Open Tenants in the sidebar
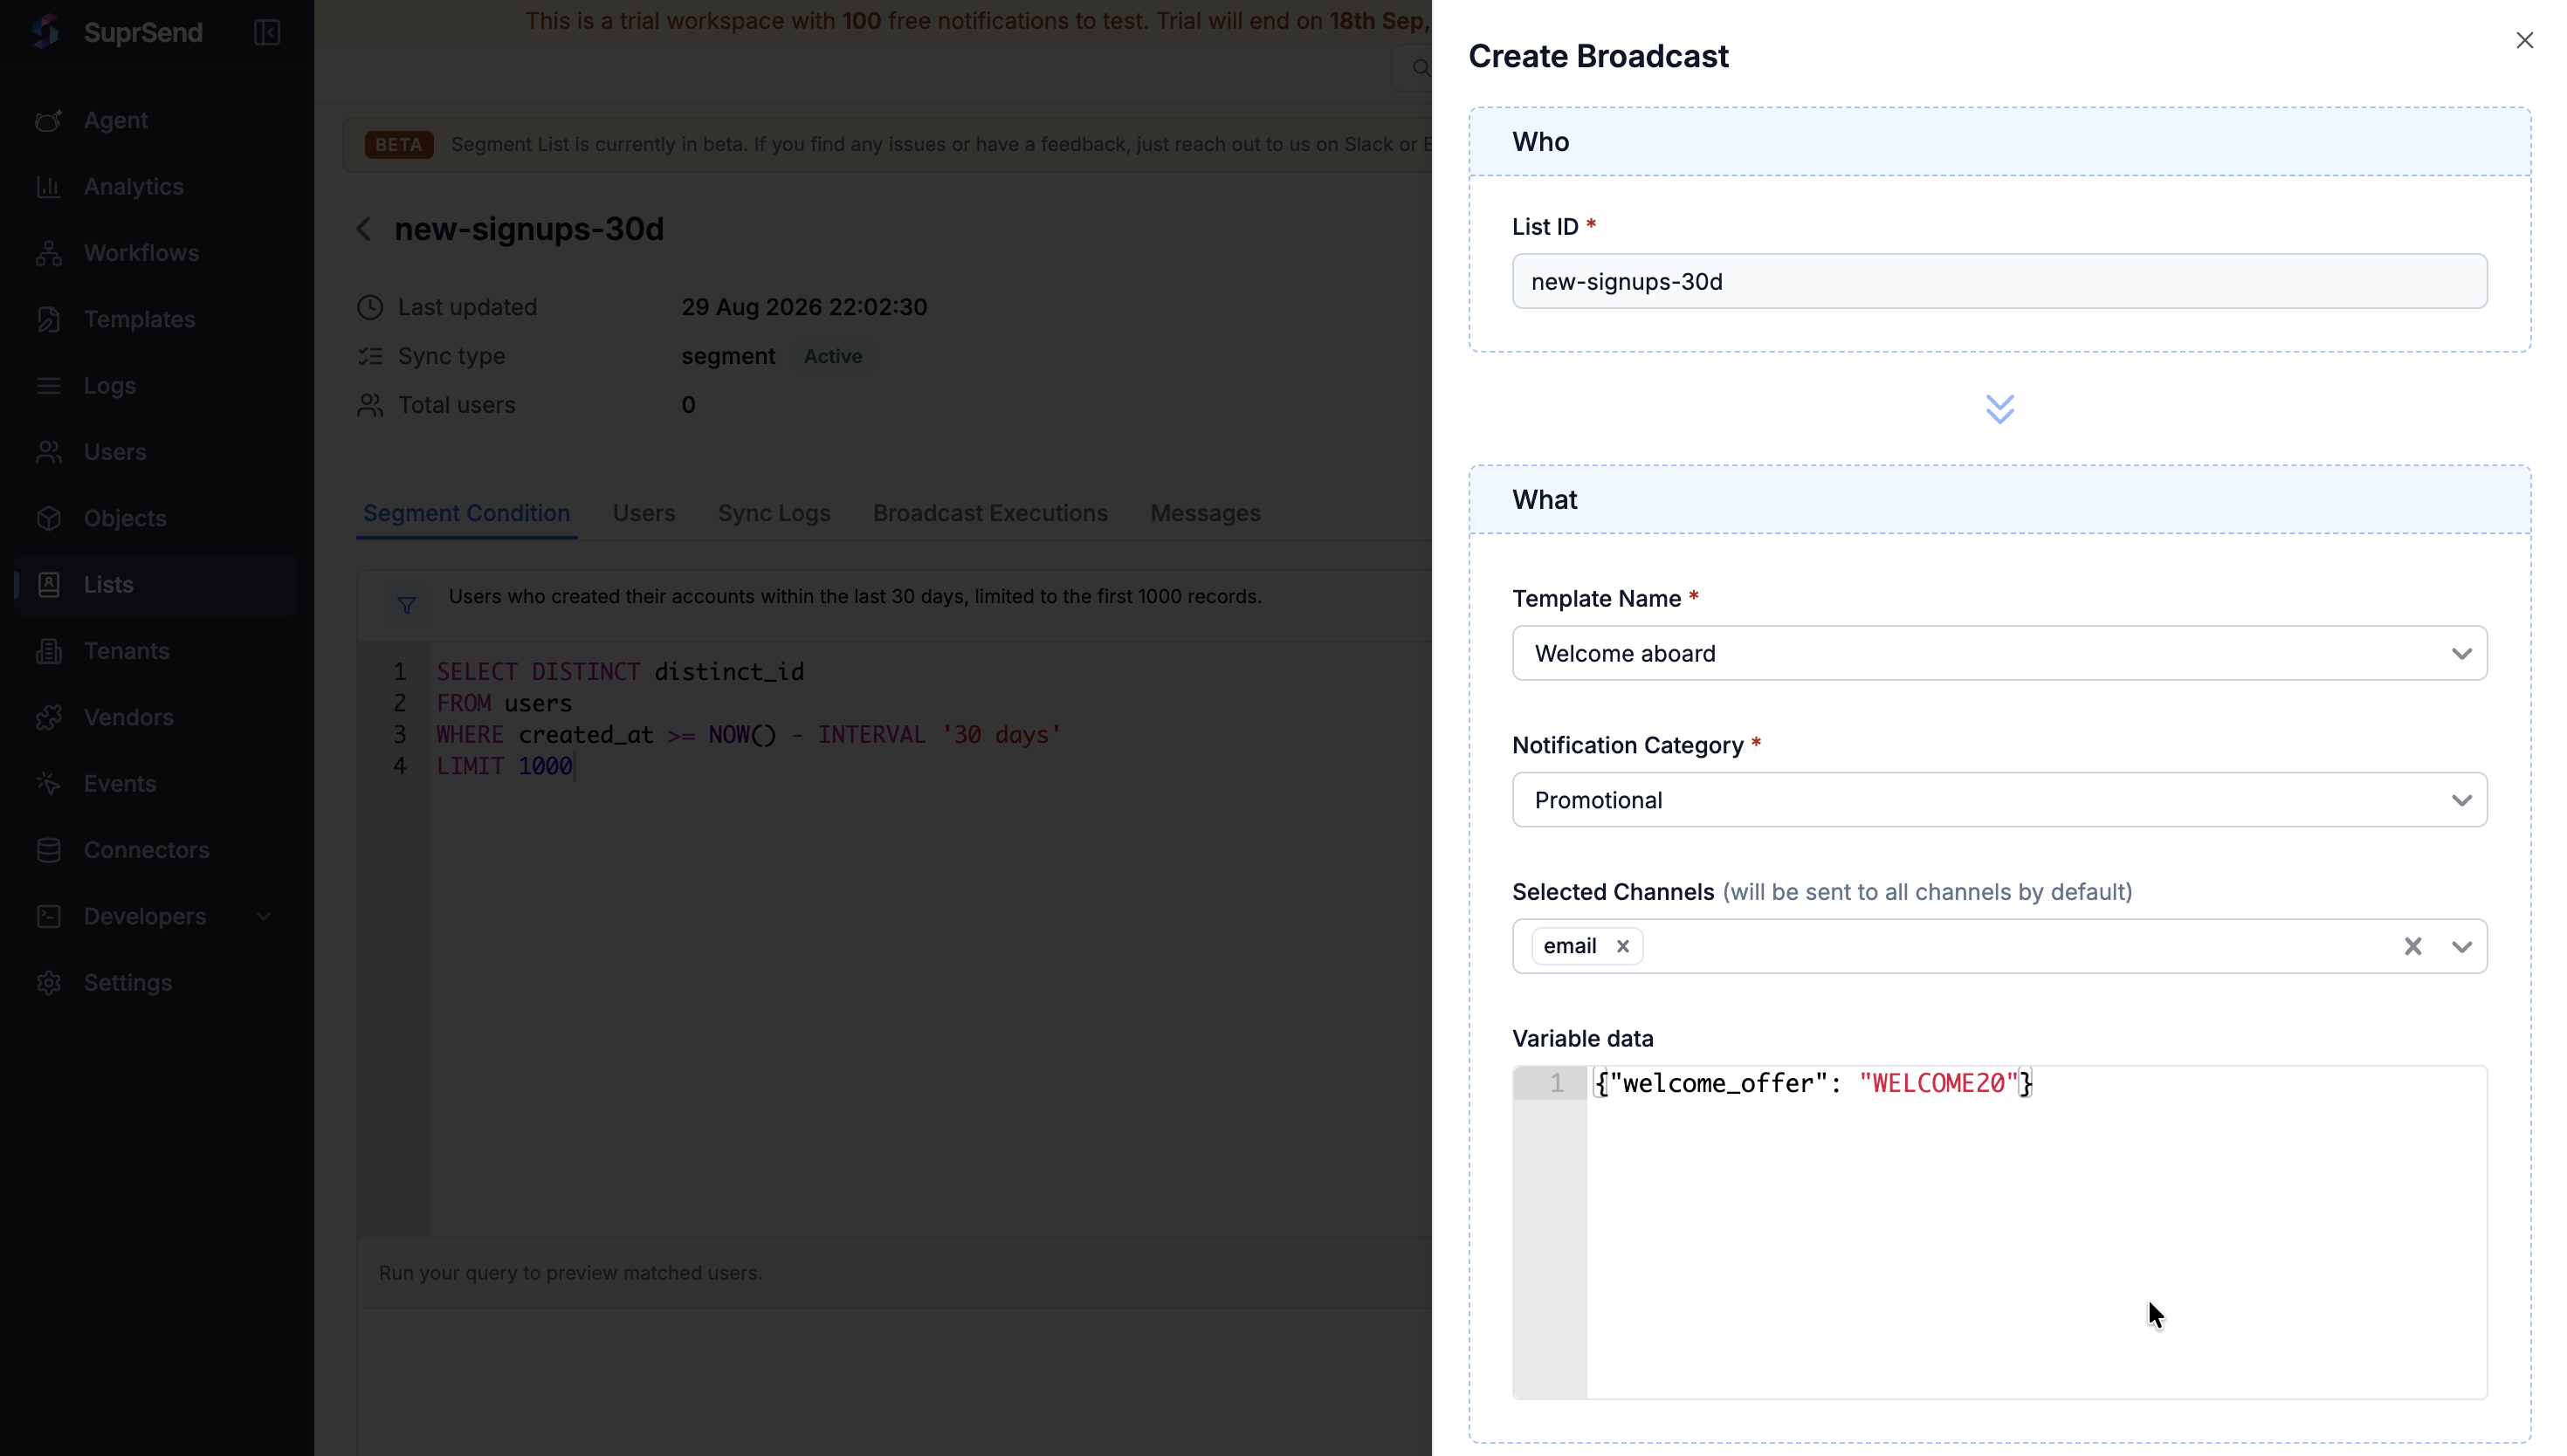Viewport: 2567px width, 1456px height. pos(157,651)
